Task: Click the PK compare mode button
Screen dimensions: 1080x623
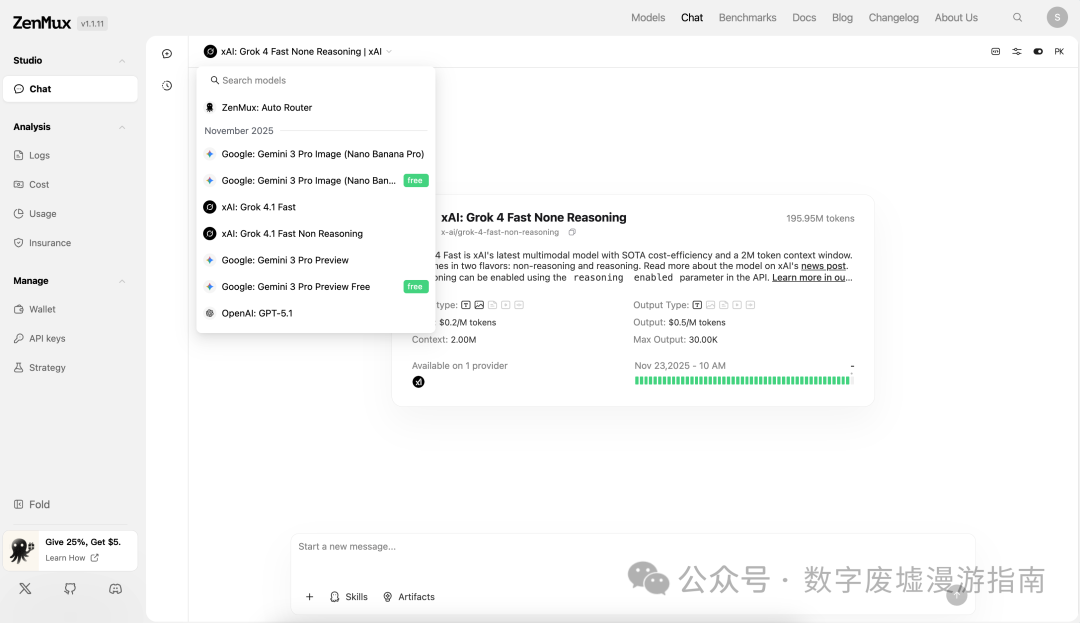Action: 1059,52
